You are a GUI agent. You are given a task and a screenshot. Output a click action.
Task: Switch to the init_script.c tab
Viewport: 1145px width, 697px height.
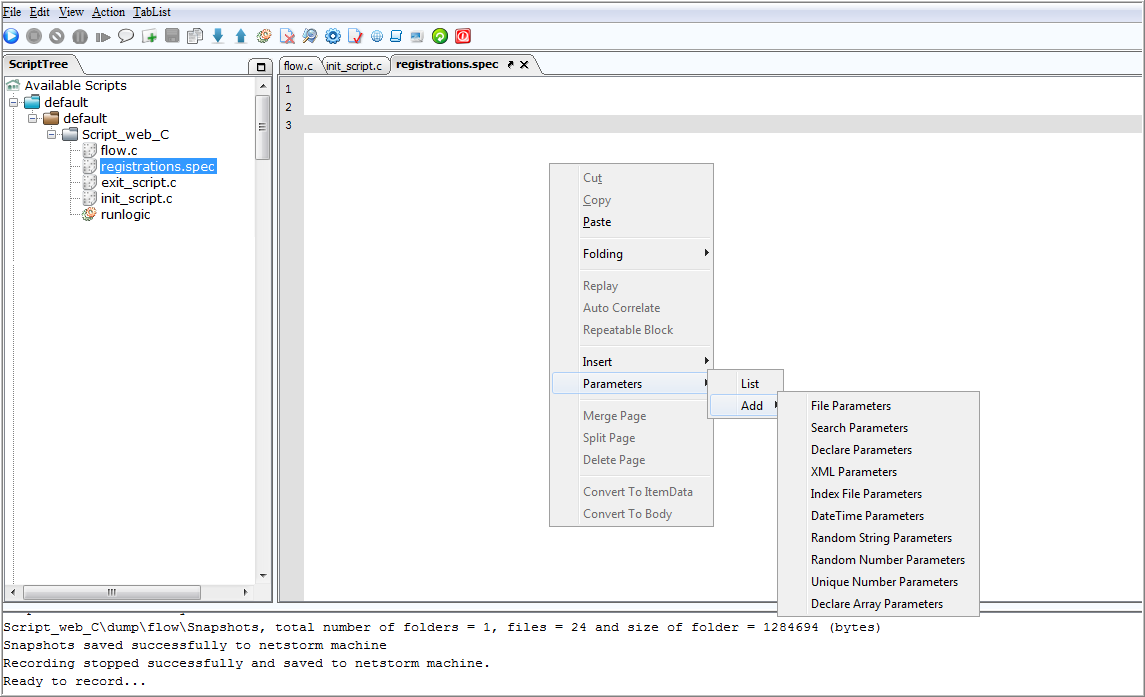354,66
